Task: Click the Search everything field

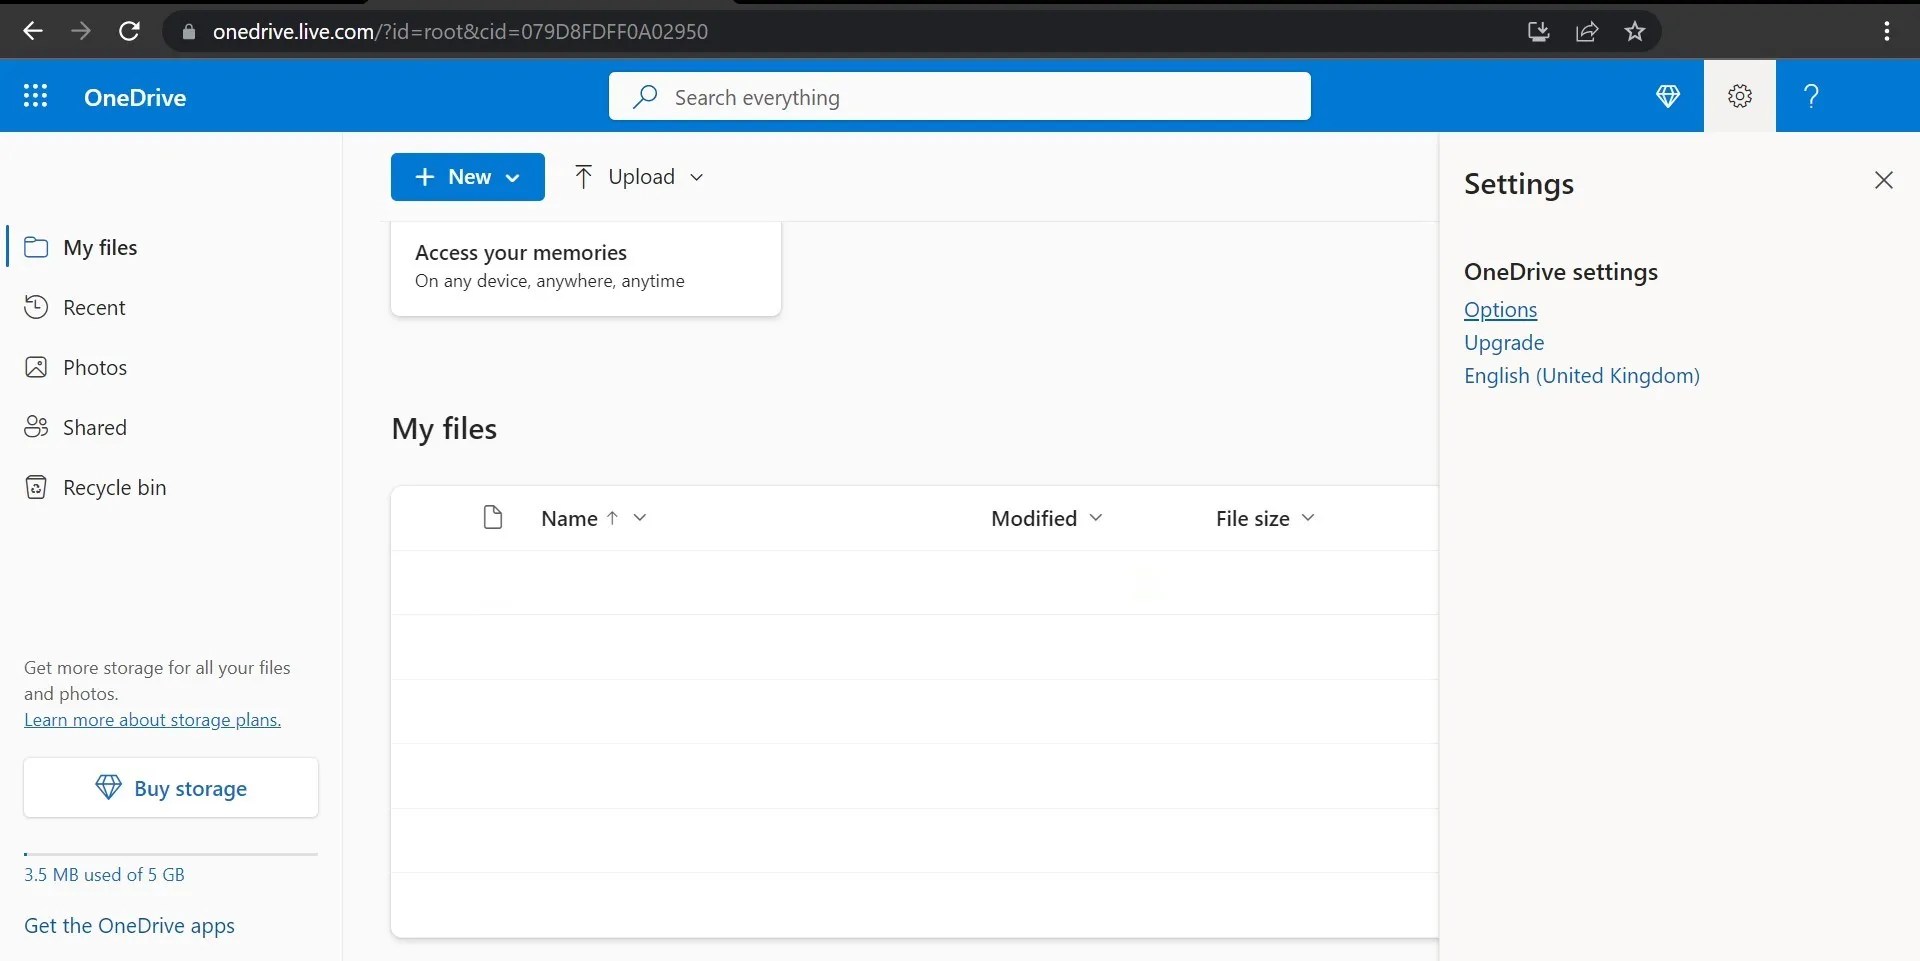Action: [x=960, y=96]
